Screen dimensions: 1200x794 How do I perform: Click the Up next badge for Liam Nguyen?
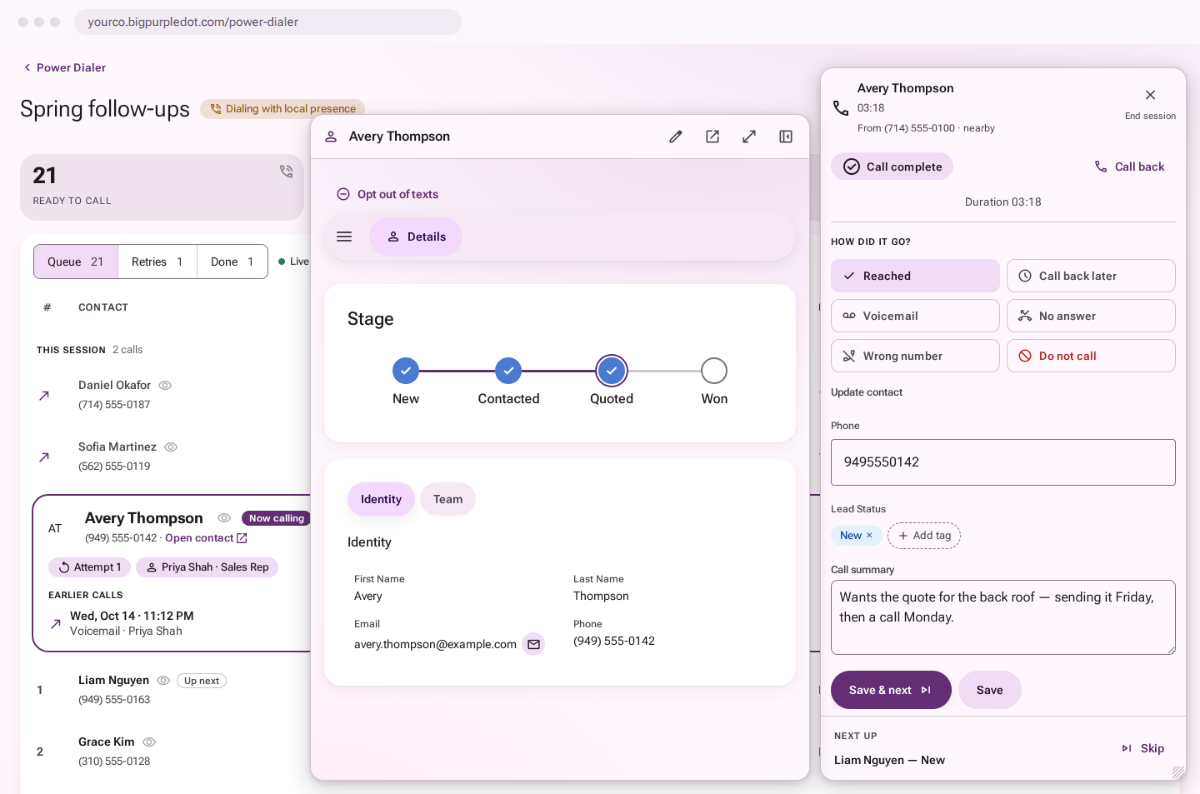point(202,681)
